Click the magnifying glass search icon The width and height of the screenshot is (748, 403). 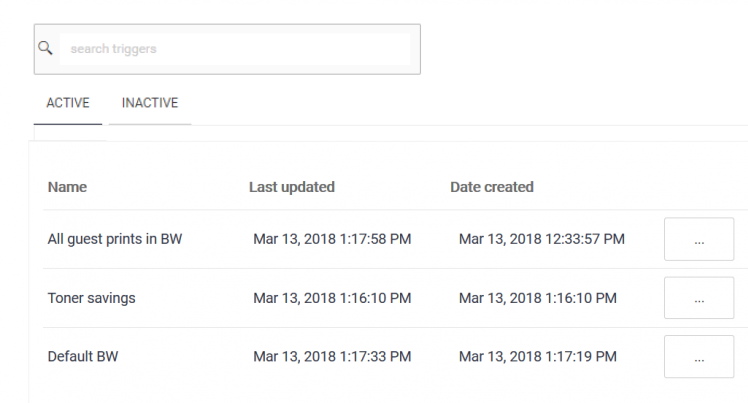tap(45, 48)
